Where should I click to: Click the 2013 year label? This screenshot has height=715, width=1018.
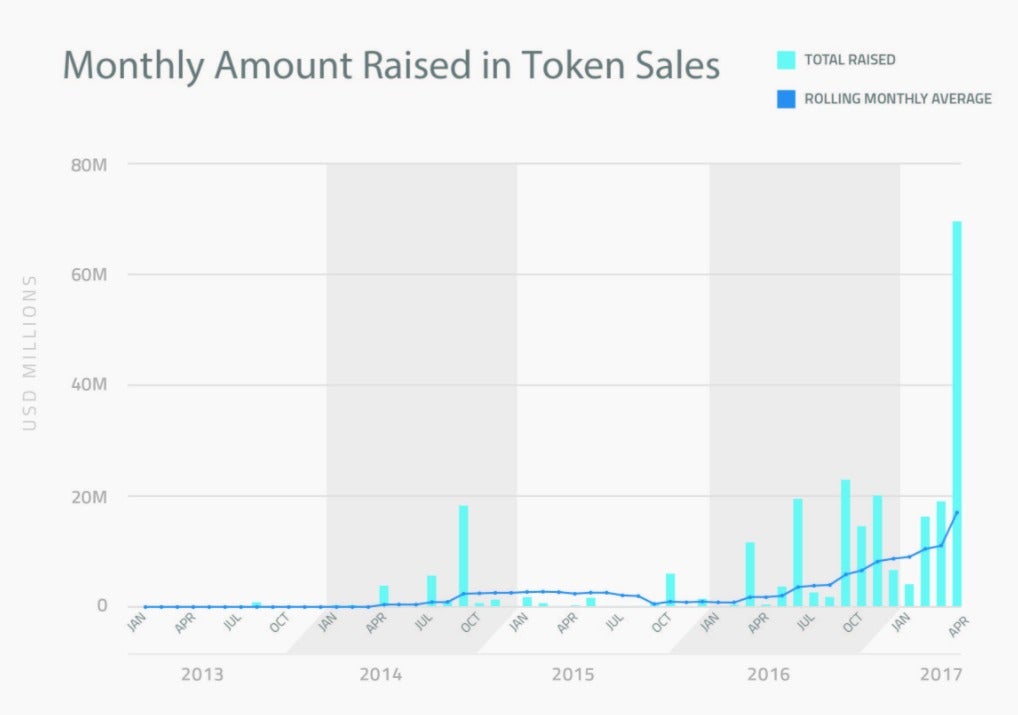pos(202,674)
